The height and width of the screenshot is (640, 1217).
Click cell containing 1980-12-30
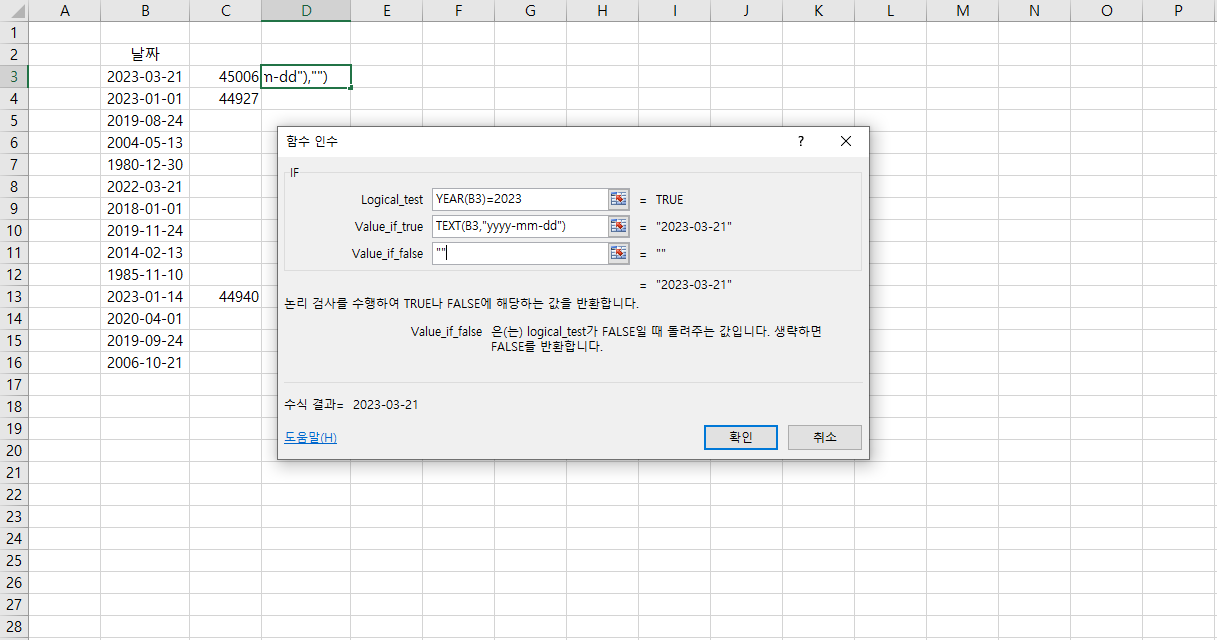coord(145,165)
